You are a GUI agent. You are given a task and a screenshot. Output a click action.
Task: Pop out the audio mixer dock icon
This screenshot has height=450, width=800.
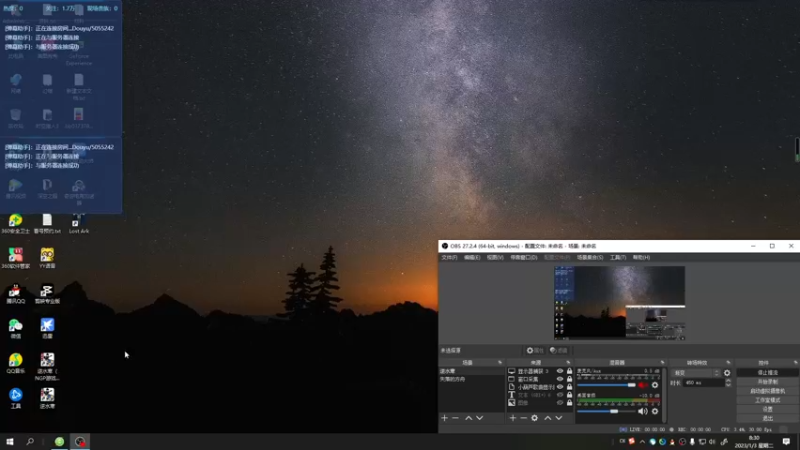663,362
